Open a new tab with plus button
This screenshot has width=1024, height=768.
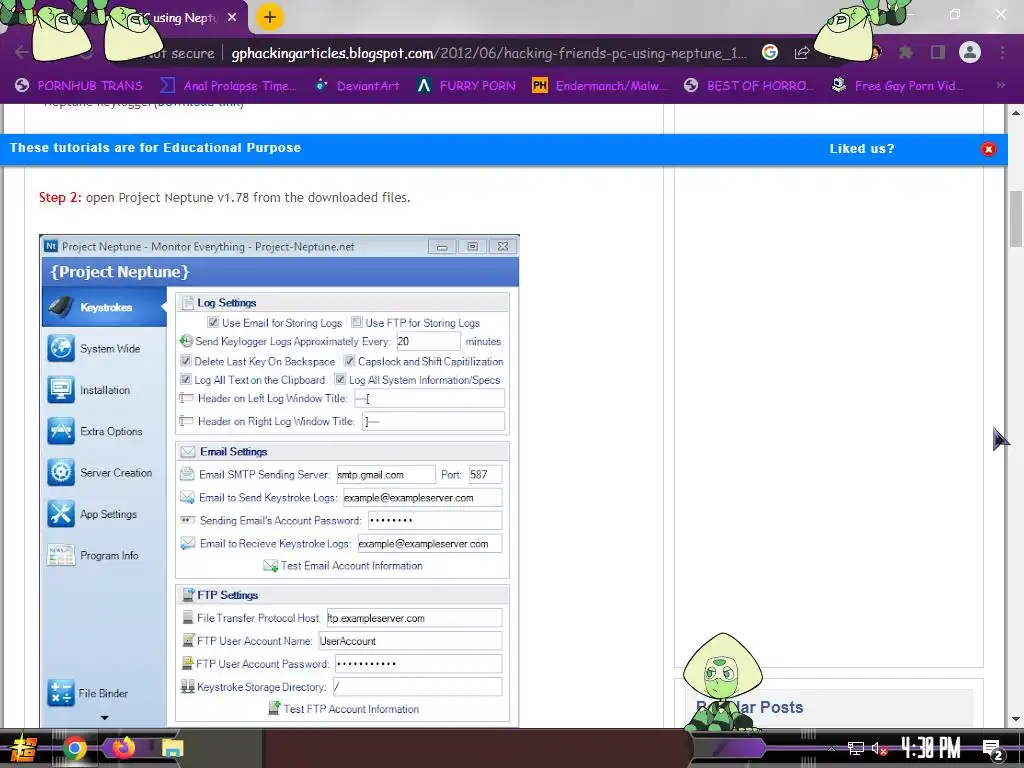[270, 18]
